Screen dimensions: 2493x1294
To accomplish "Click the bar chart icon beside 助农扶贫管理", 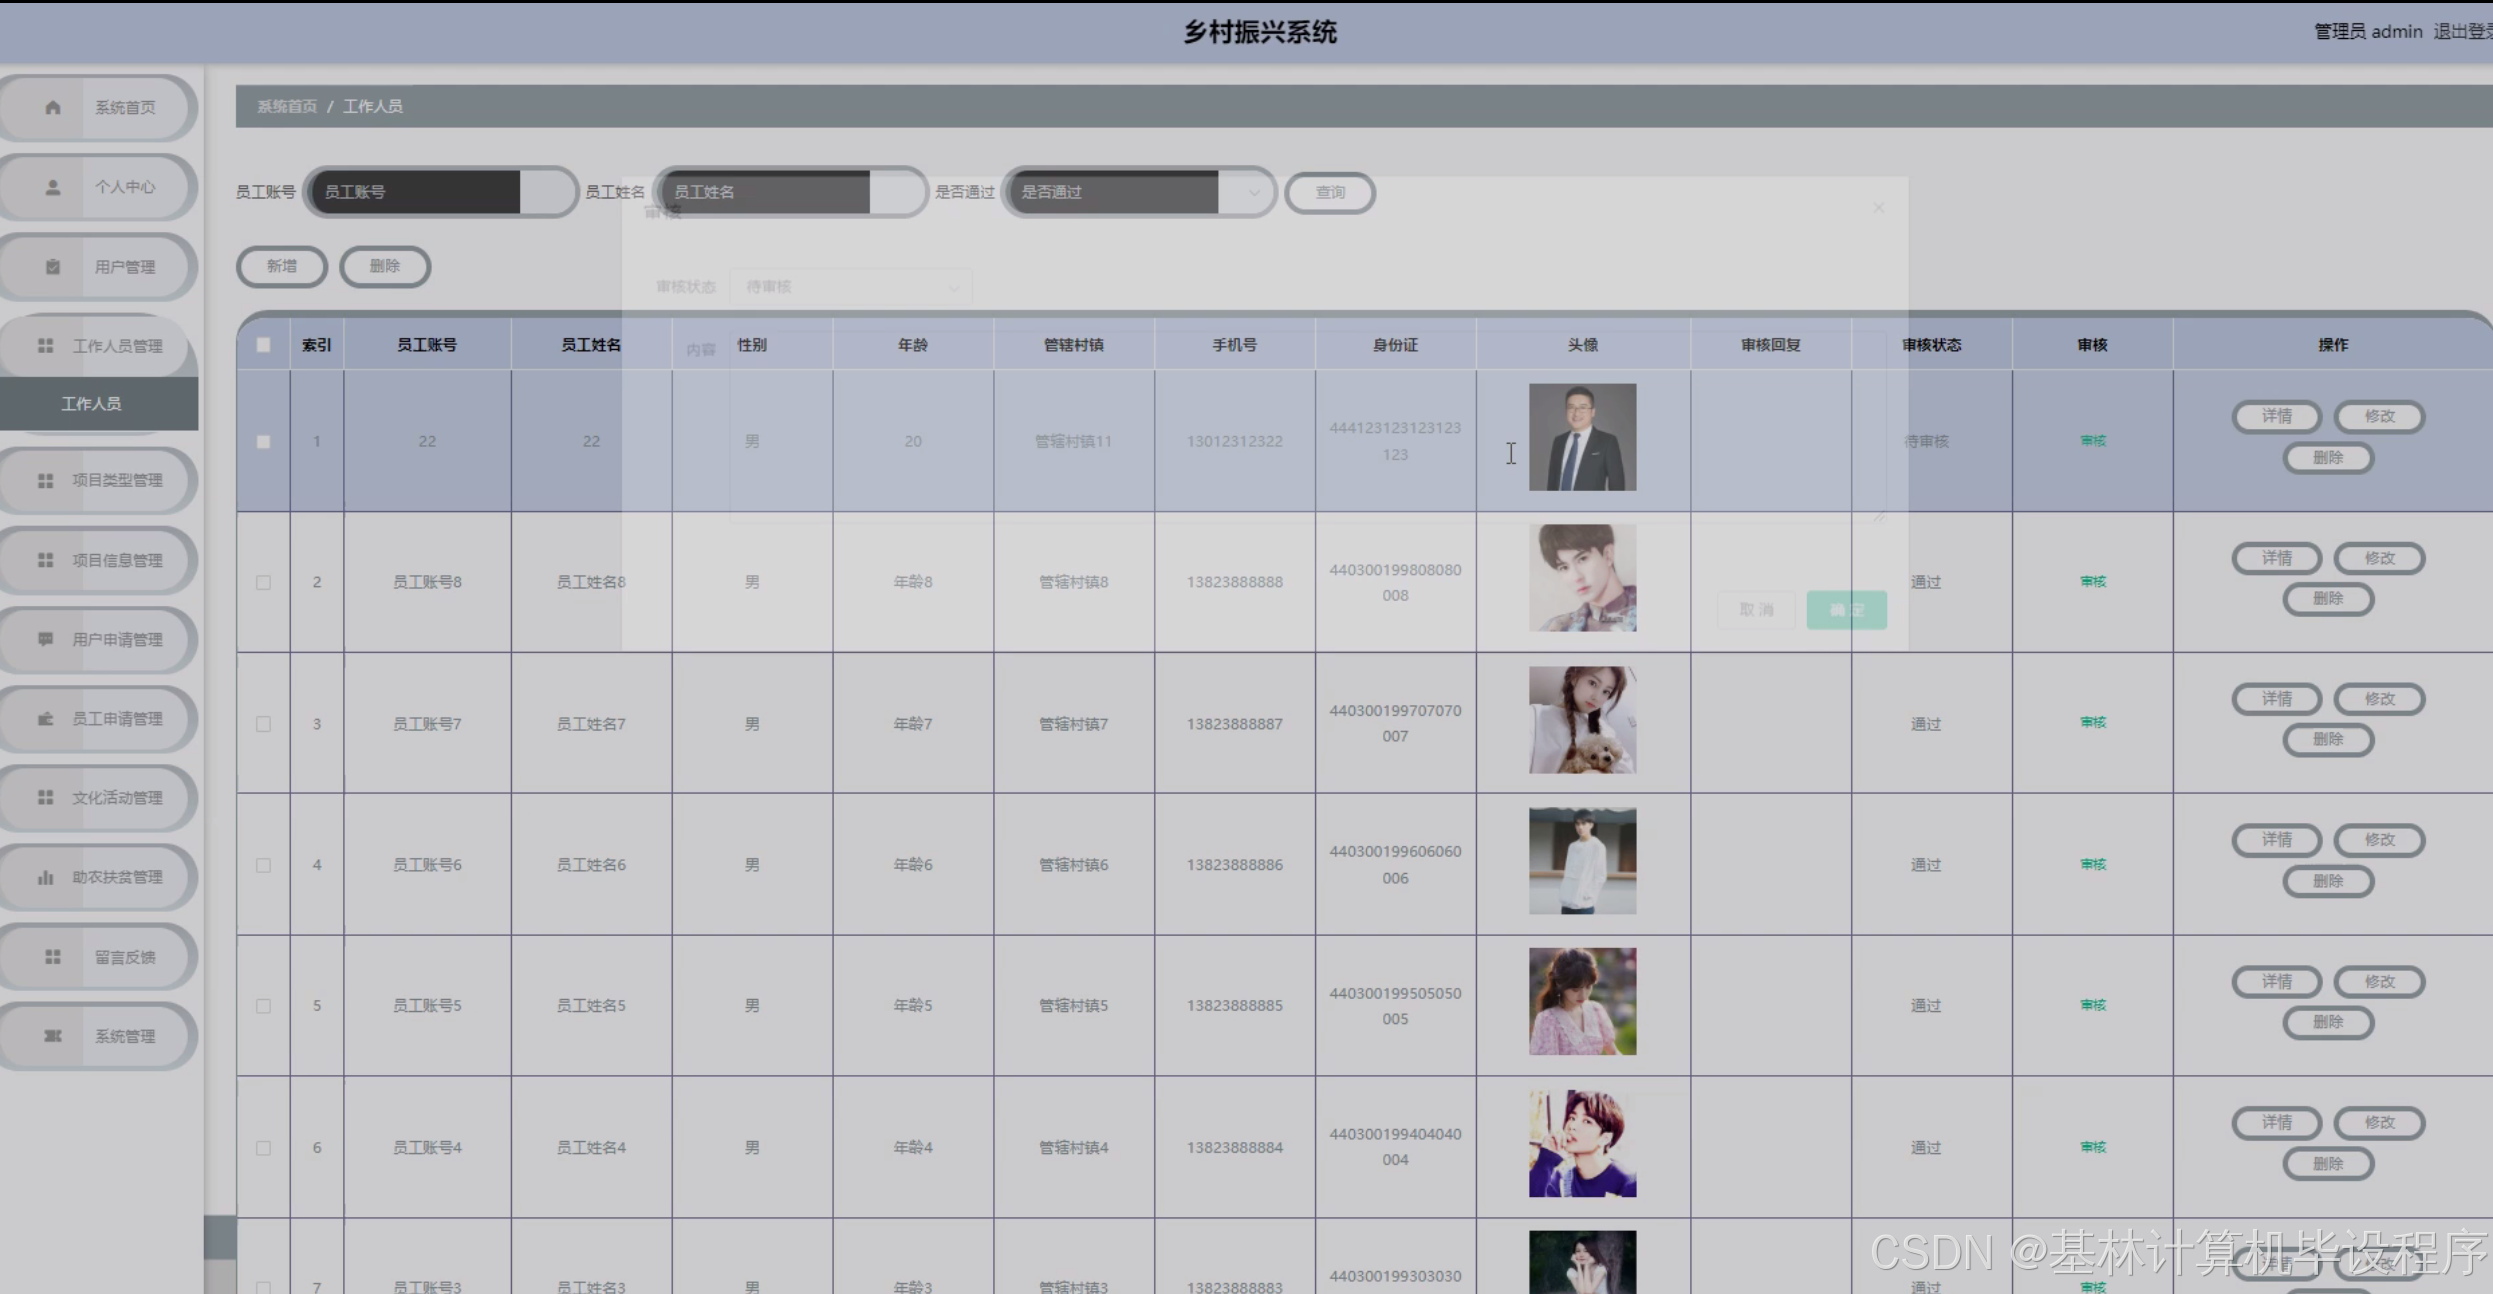I will click(x=45, y=877).
